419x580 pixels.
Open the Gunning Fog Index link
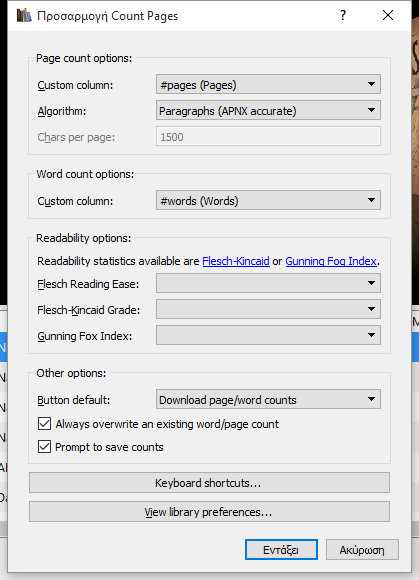(331, 261)
